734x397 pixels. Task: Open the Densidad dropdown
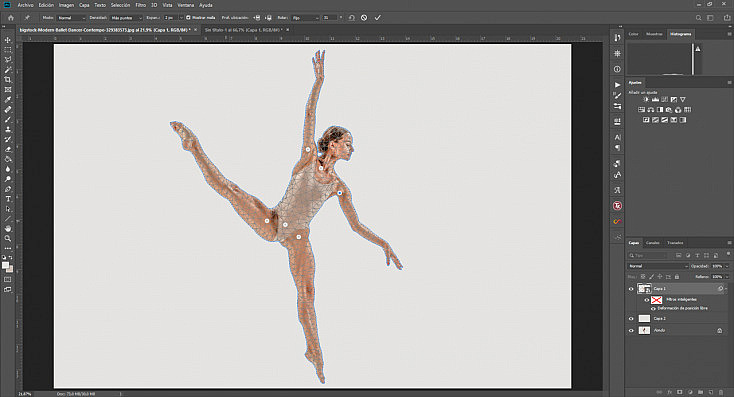click(126, 18)
